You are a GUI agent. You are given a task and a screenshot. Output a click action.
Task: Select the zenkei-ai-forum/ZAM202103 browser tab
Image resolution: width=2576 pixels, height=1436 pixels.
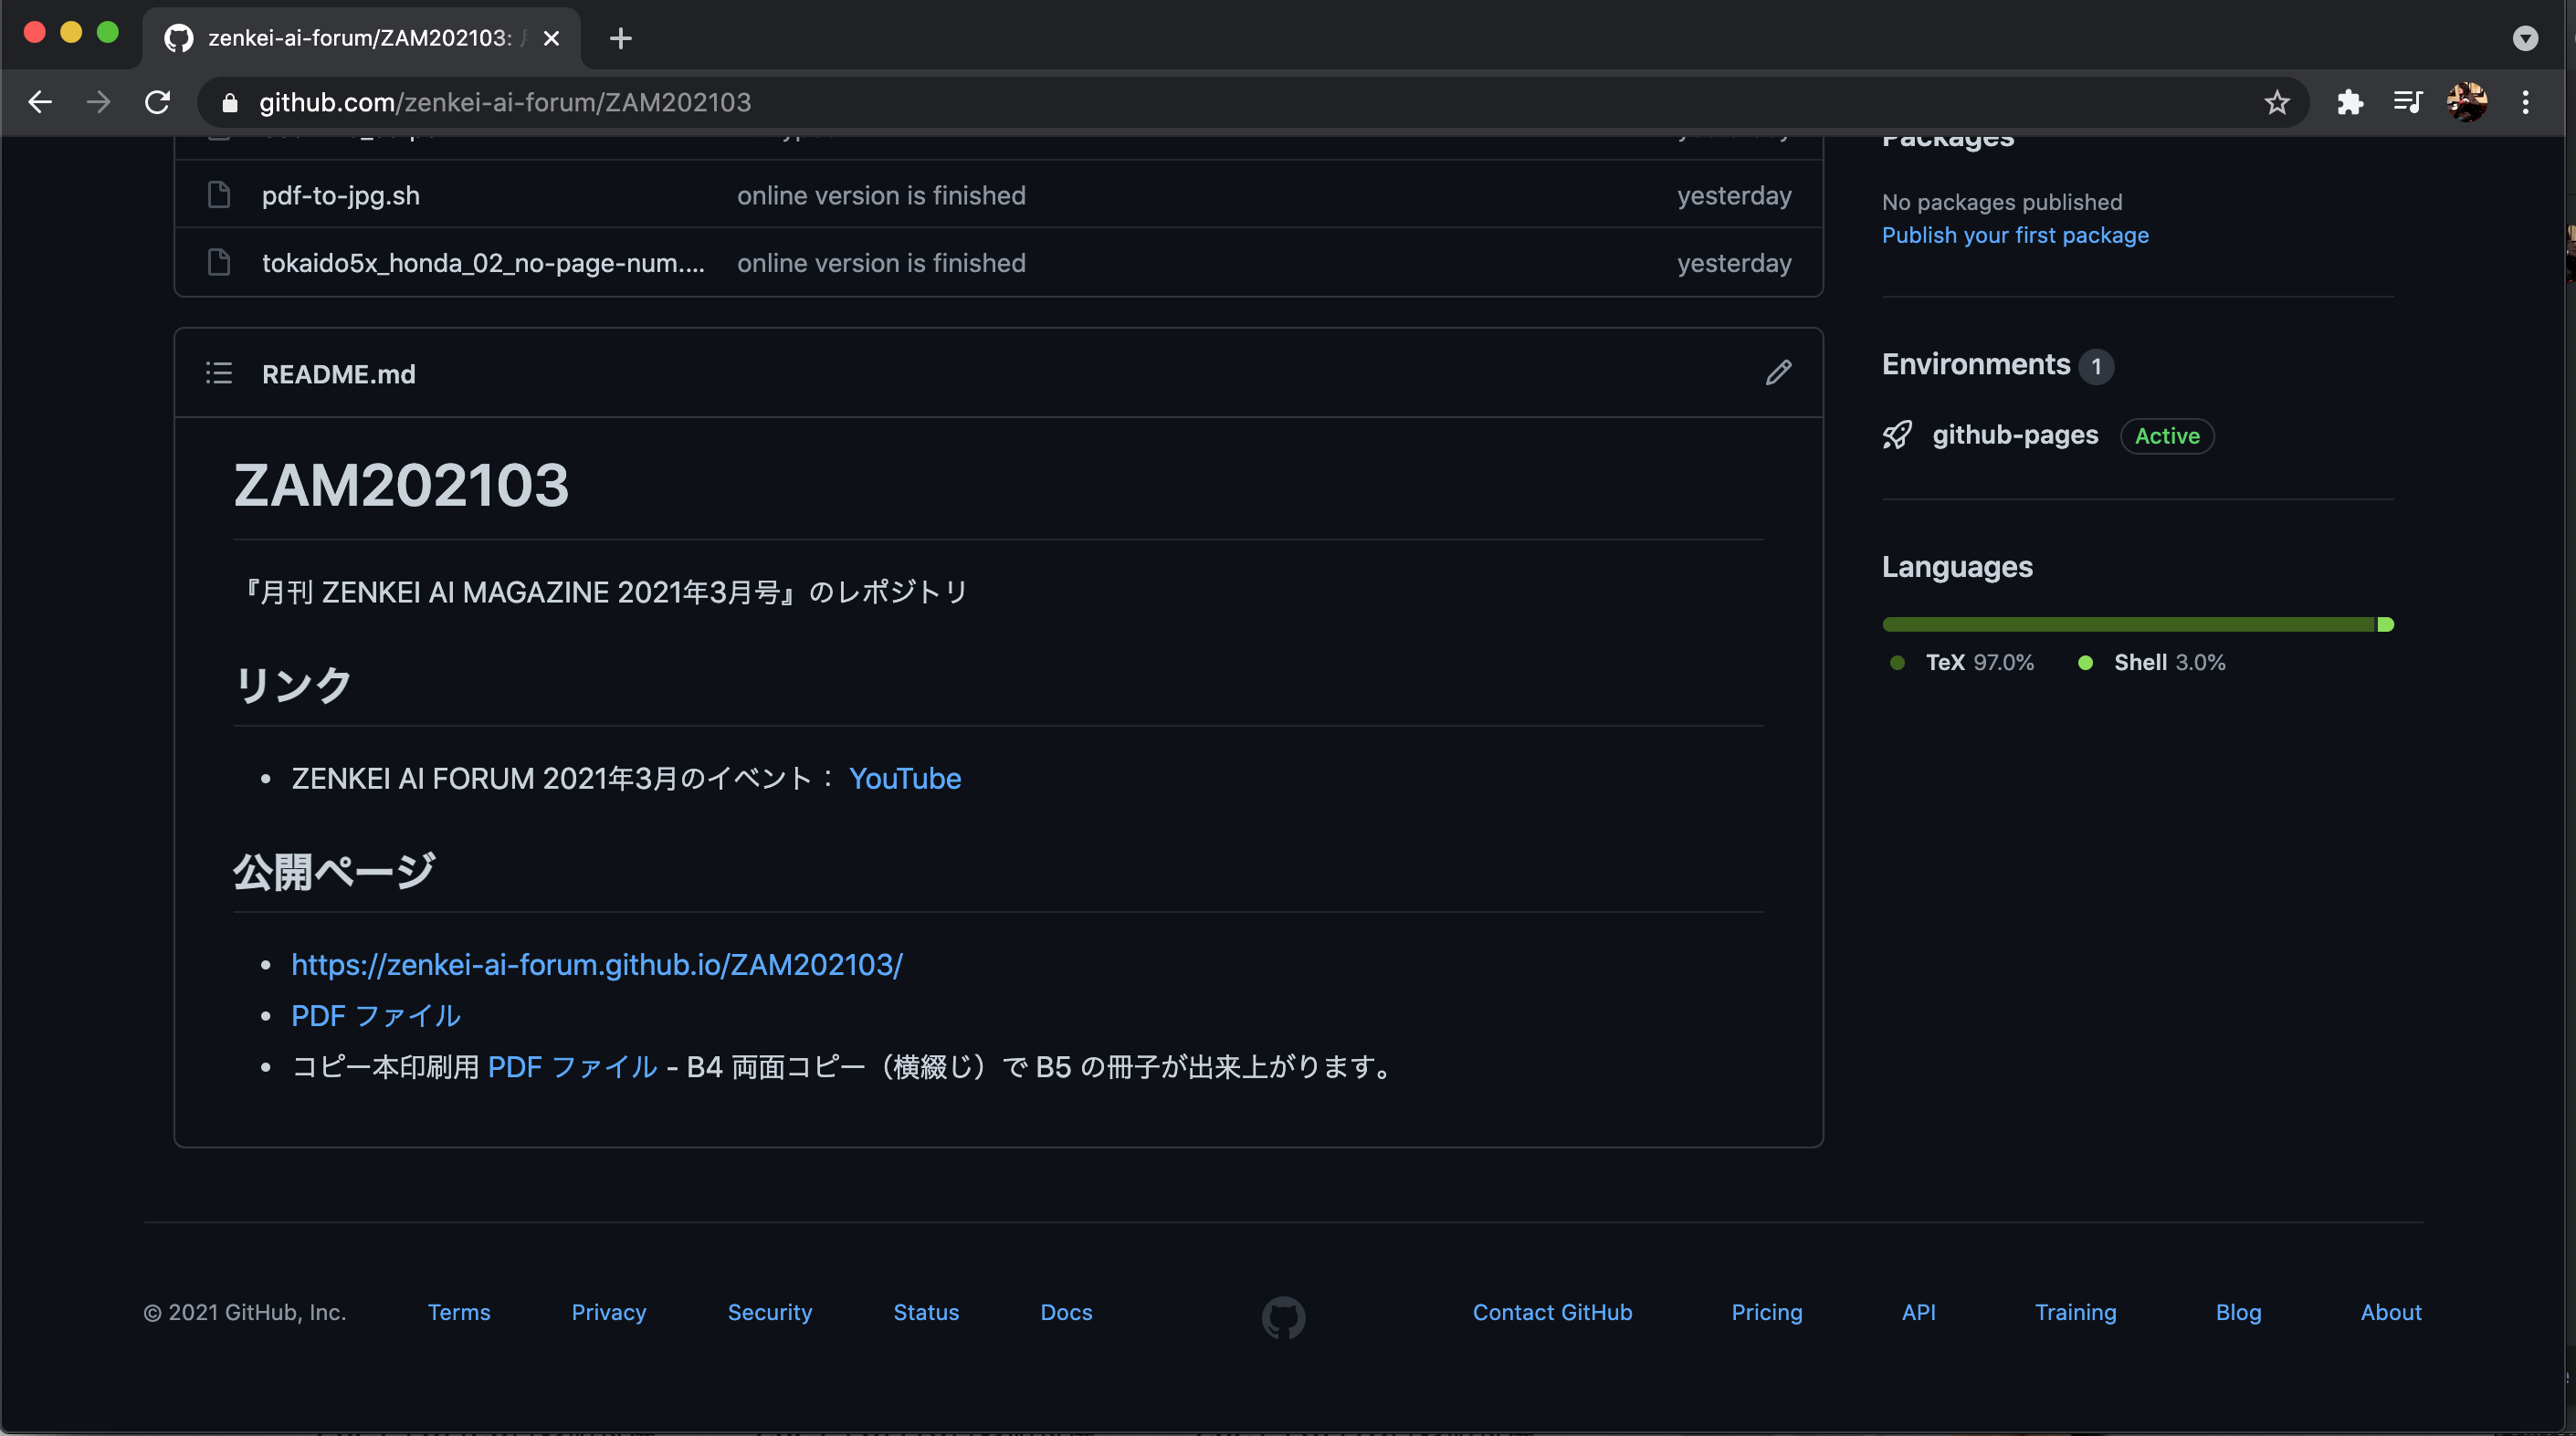[x=360, y=38]
